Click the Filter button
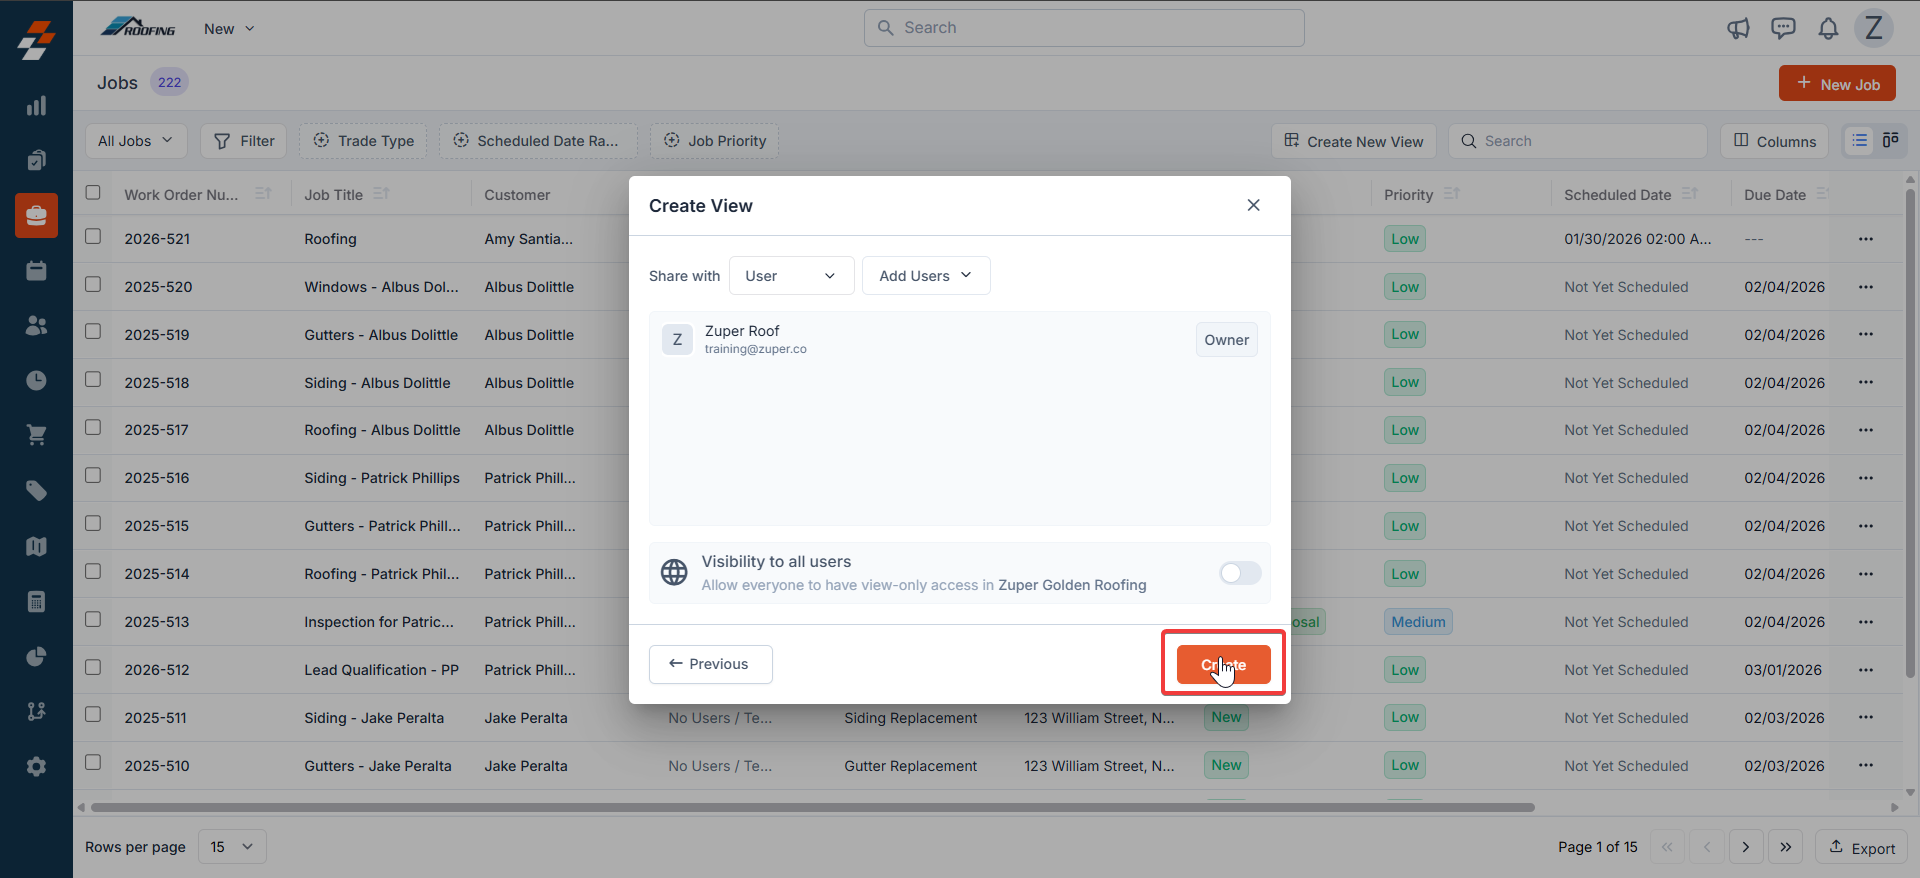Viewport: 1920px width, 878px height. click(244, 141)
